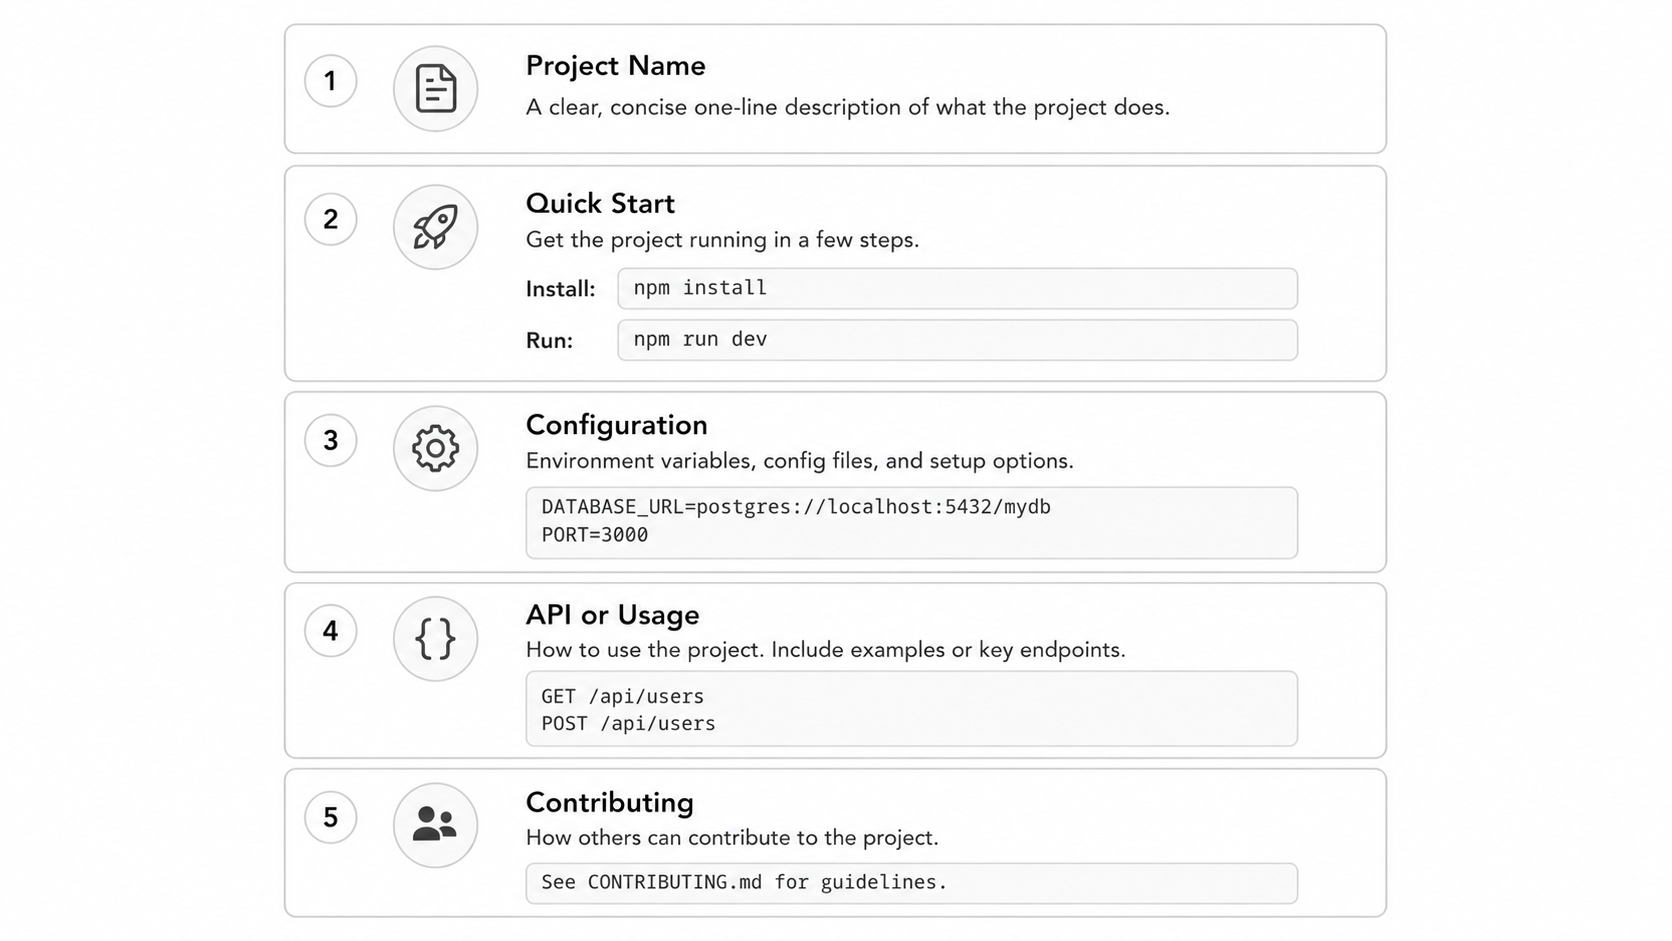Click the rocket icon for Quick Start

[x=435, y=227]
